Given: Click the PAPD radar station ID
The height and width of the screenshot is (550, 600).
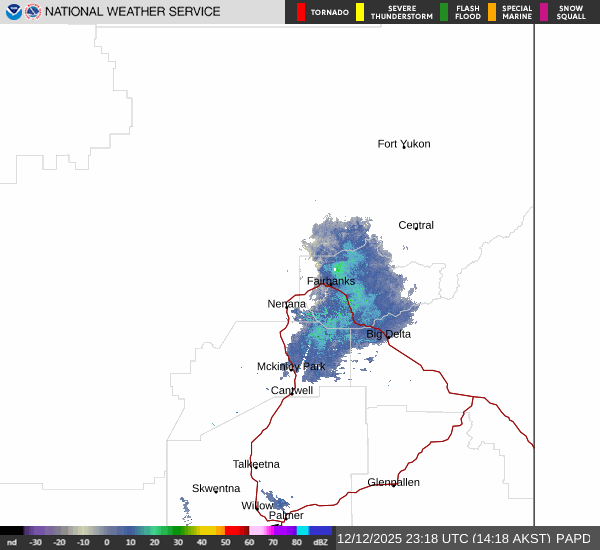Looking at the screenshot, I should coord(574,538).
